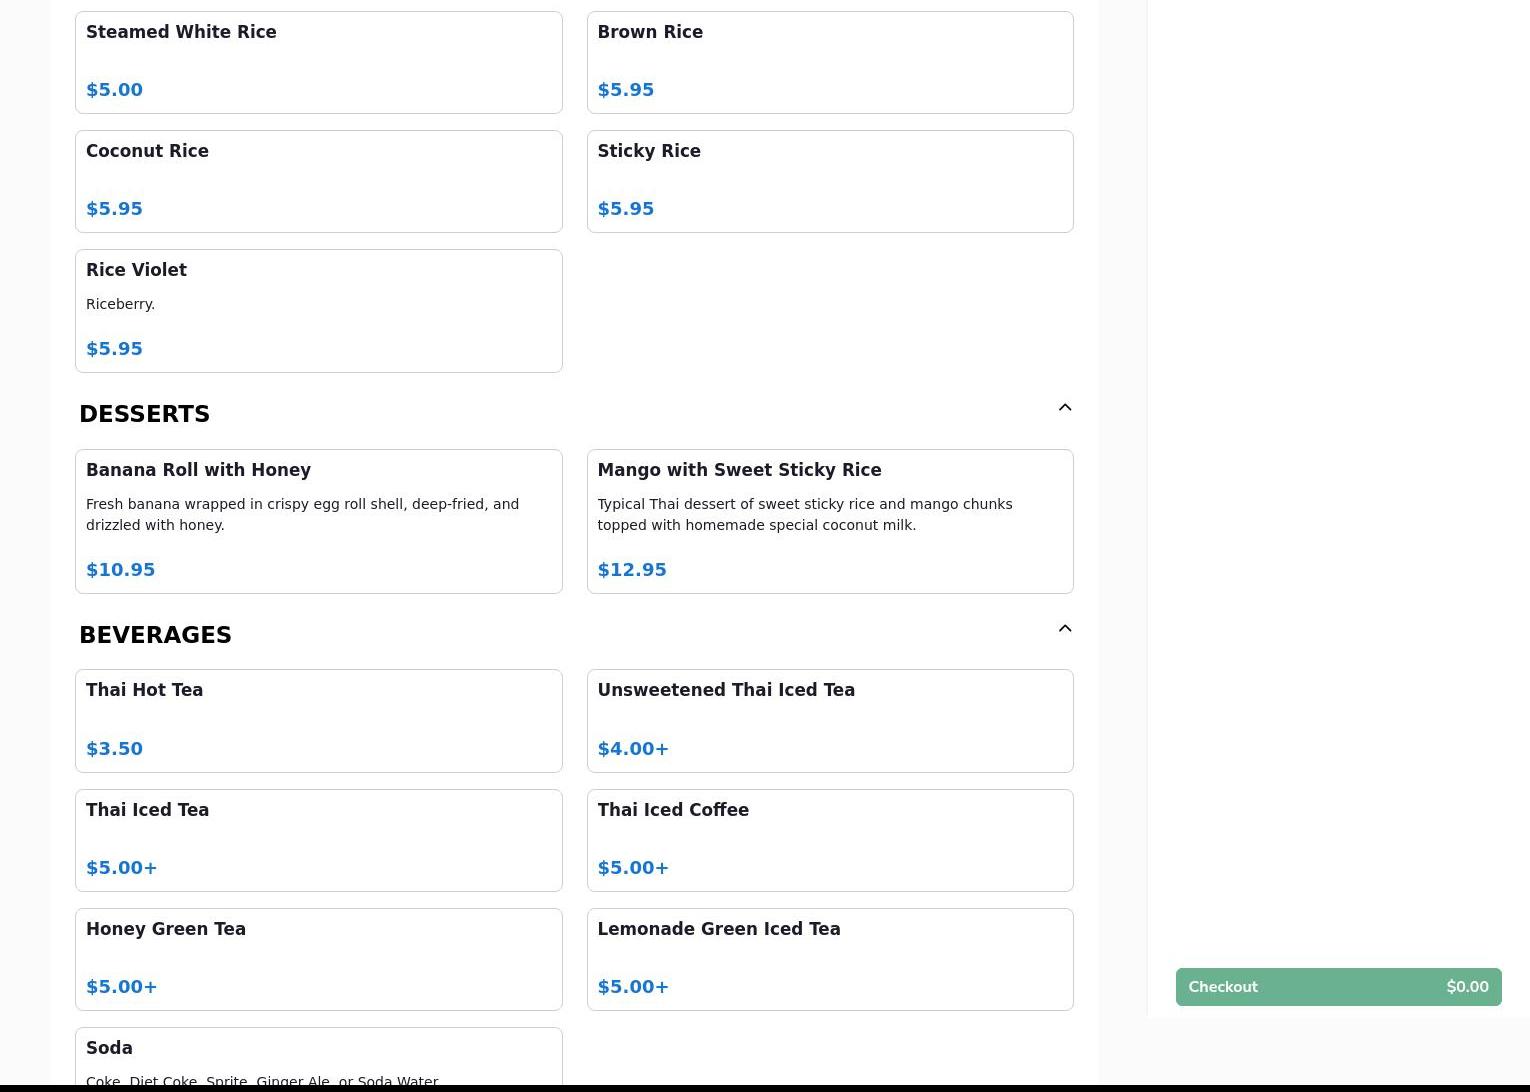Select Steamed White Rice item
This screenshot has width=1530, height=1092.
coord(318,62)
